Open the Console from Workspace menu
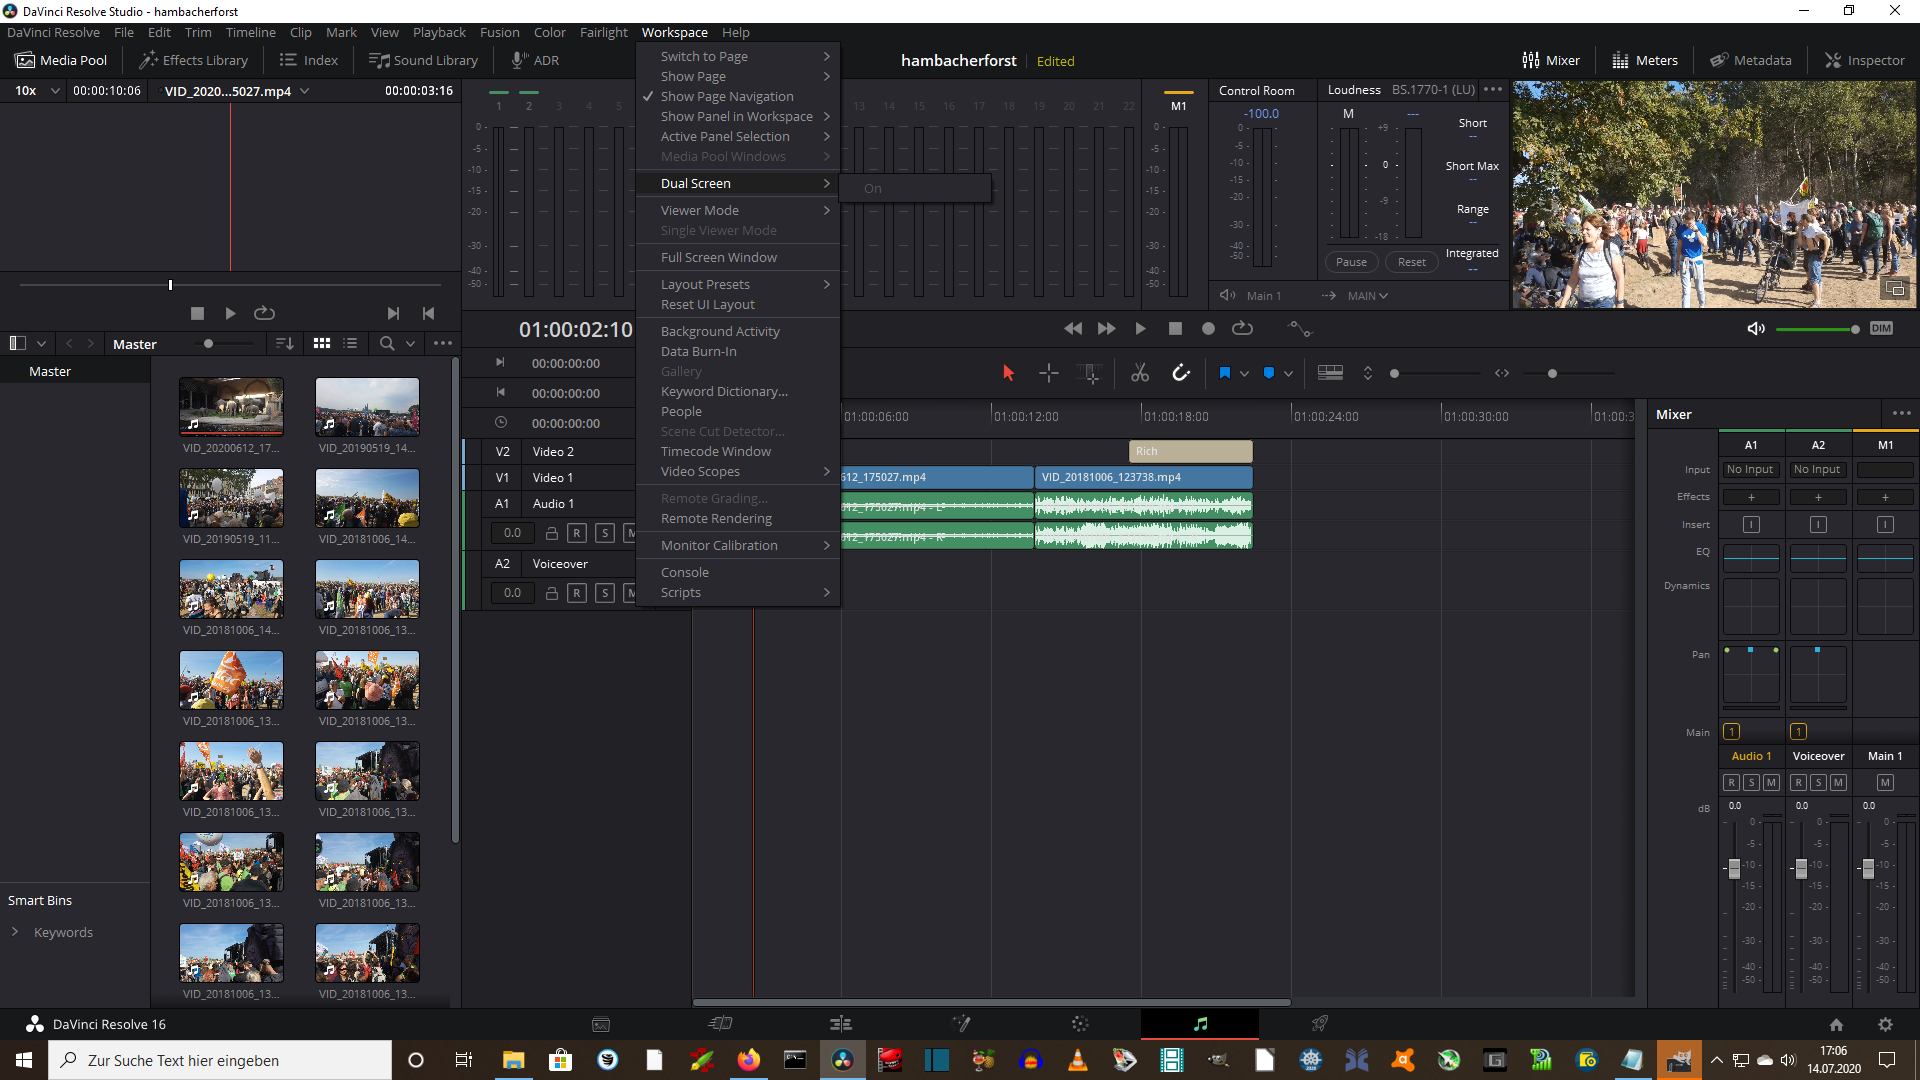The width and height of the screenshot is (1920, 1080). [x=737, y=572]
